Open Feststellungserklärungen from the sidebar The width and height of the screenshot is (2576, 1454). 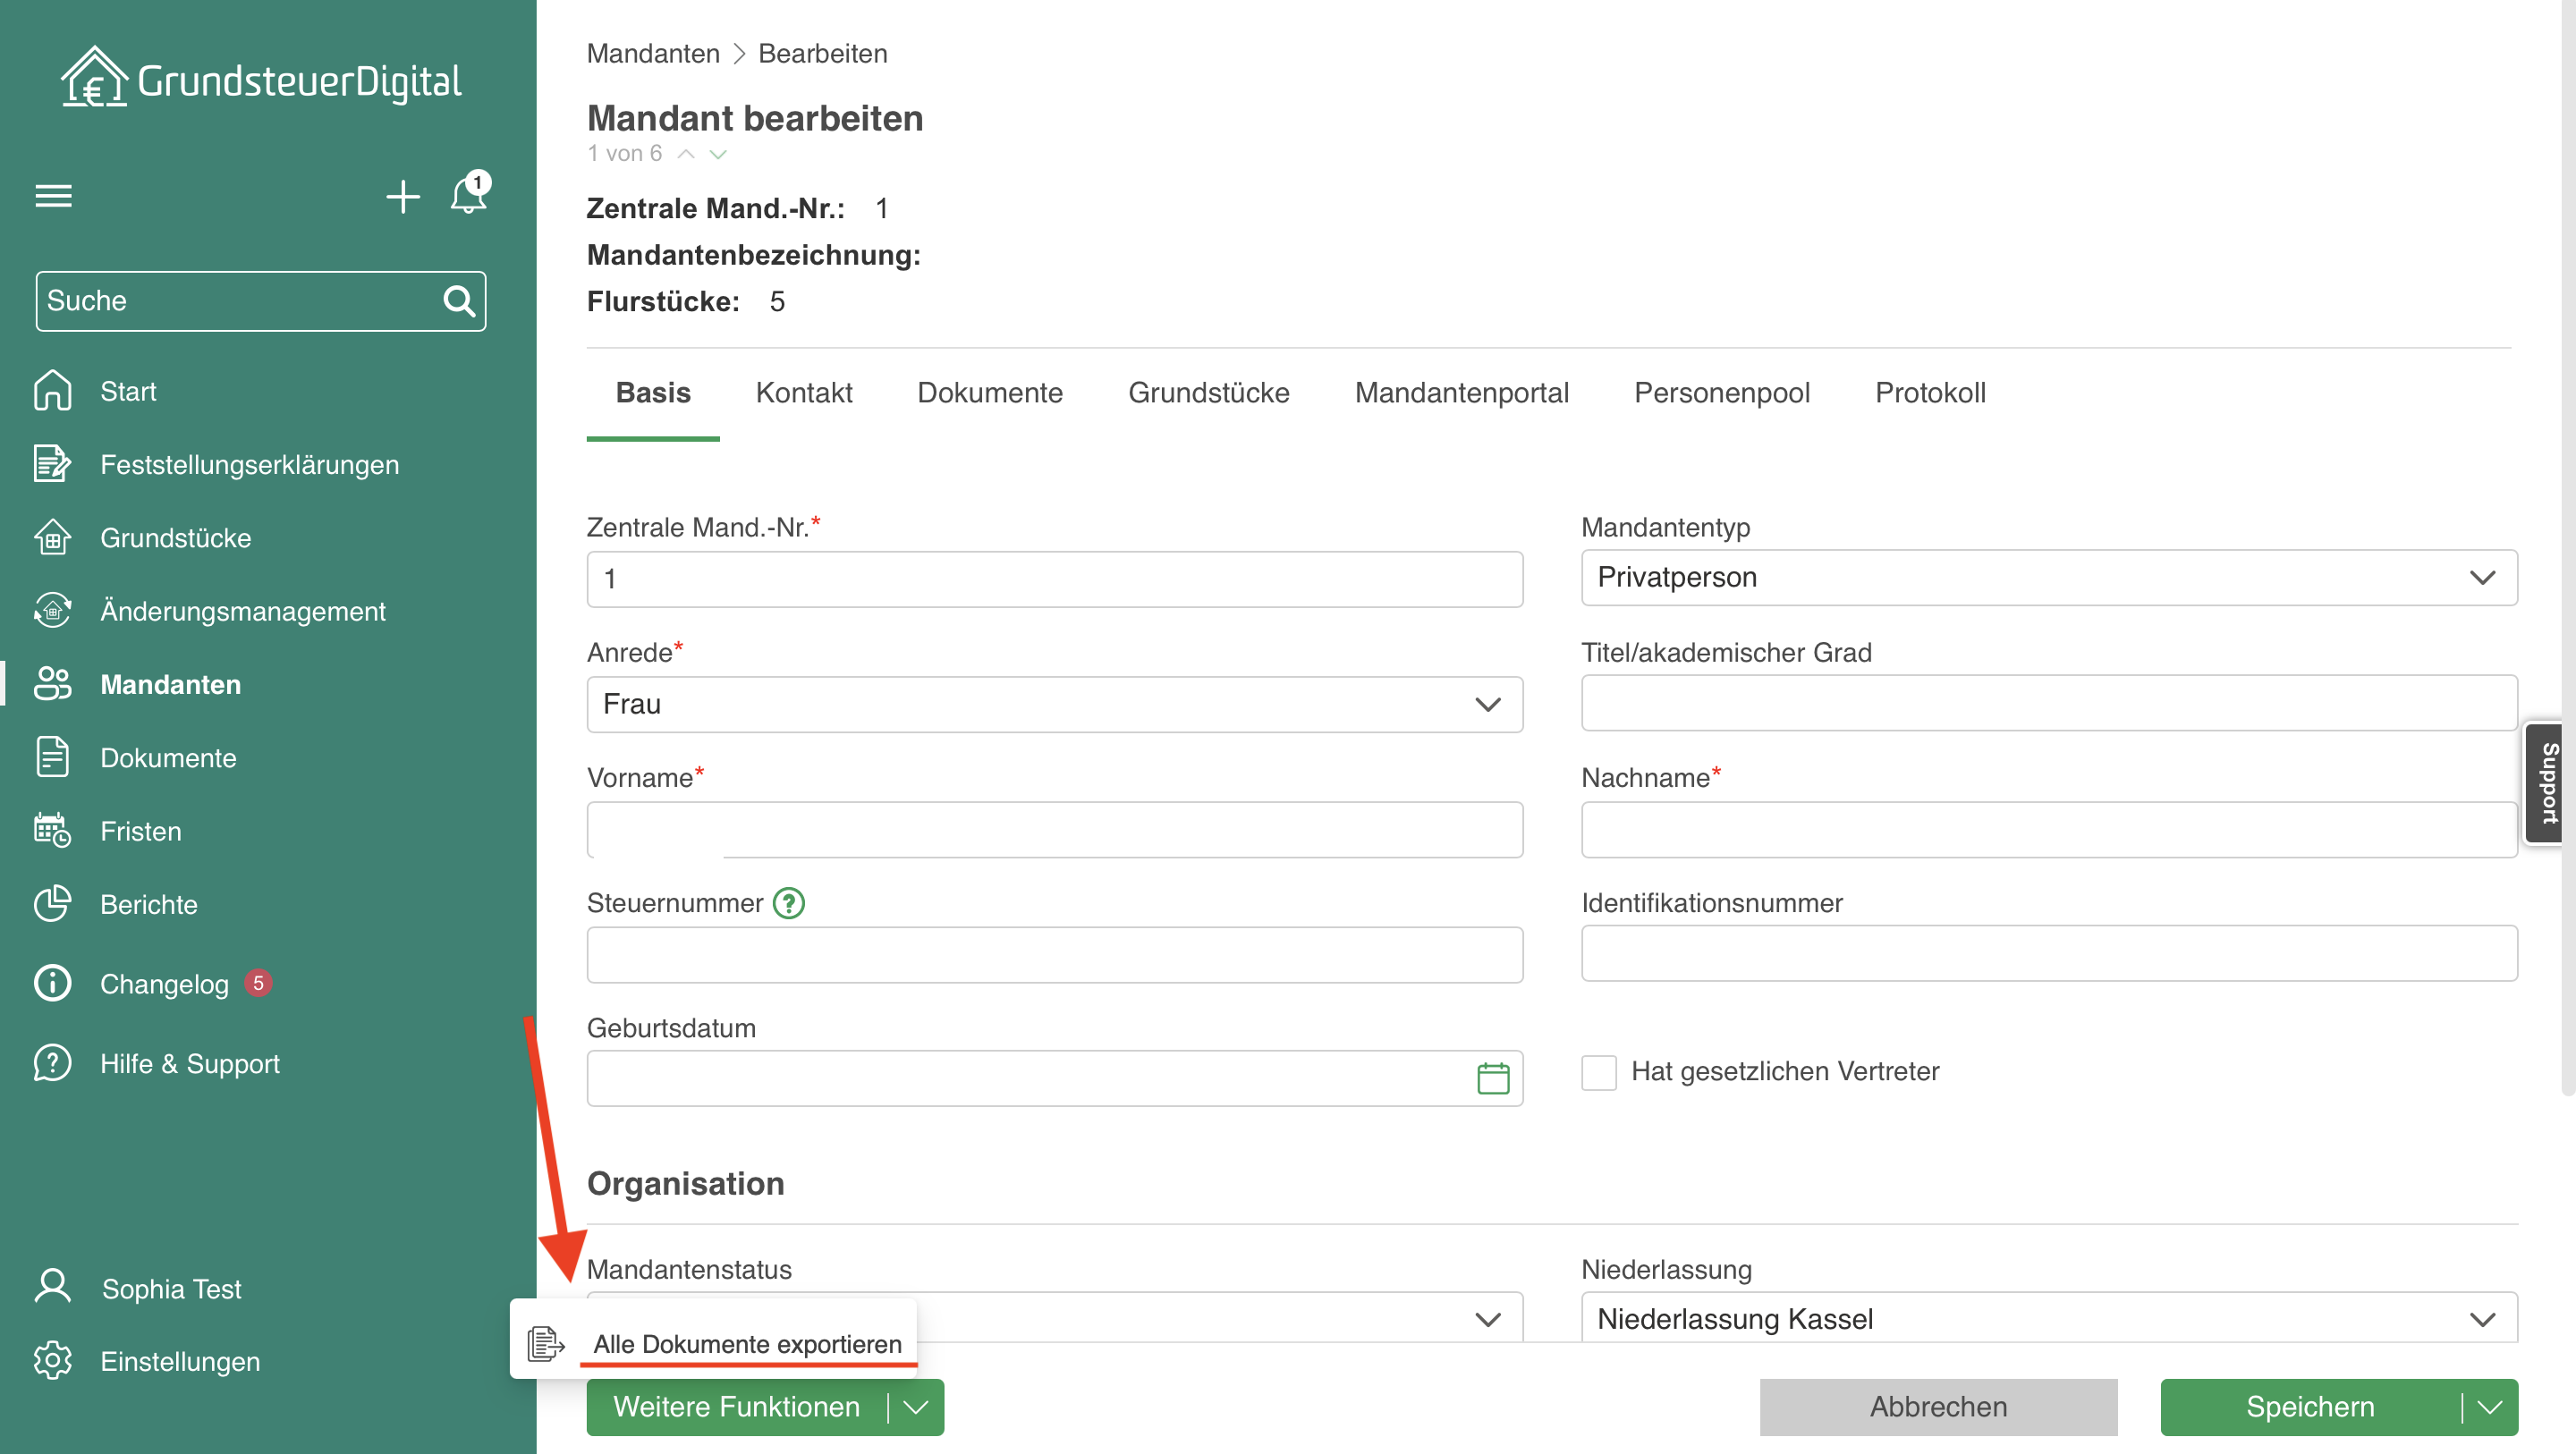tap(249, 464)
